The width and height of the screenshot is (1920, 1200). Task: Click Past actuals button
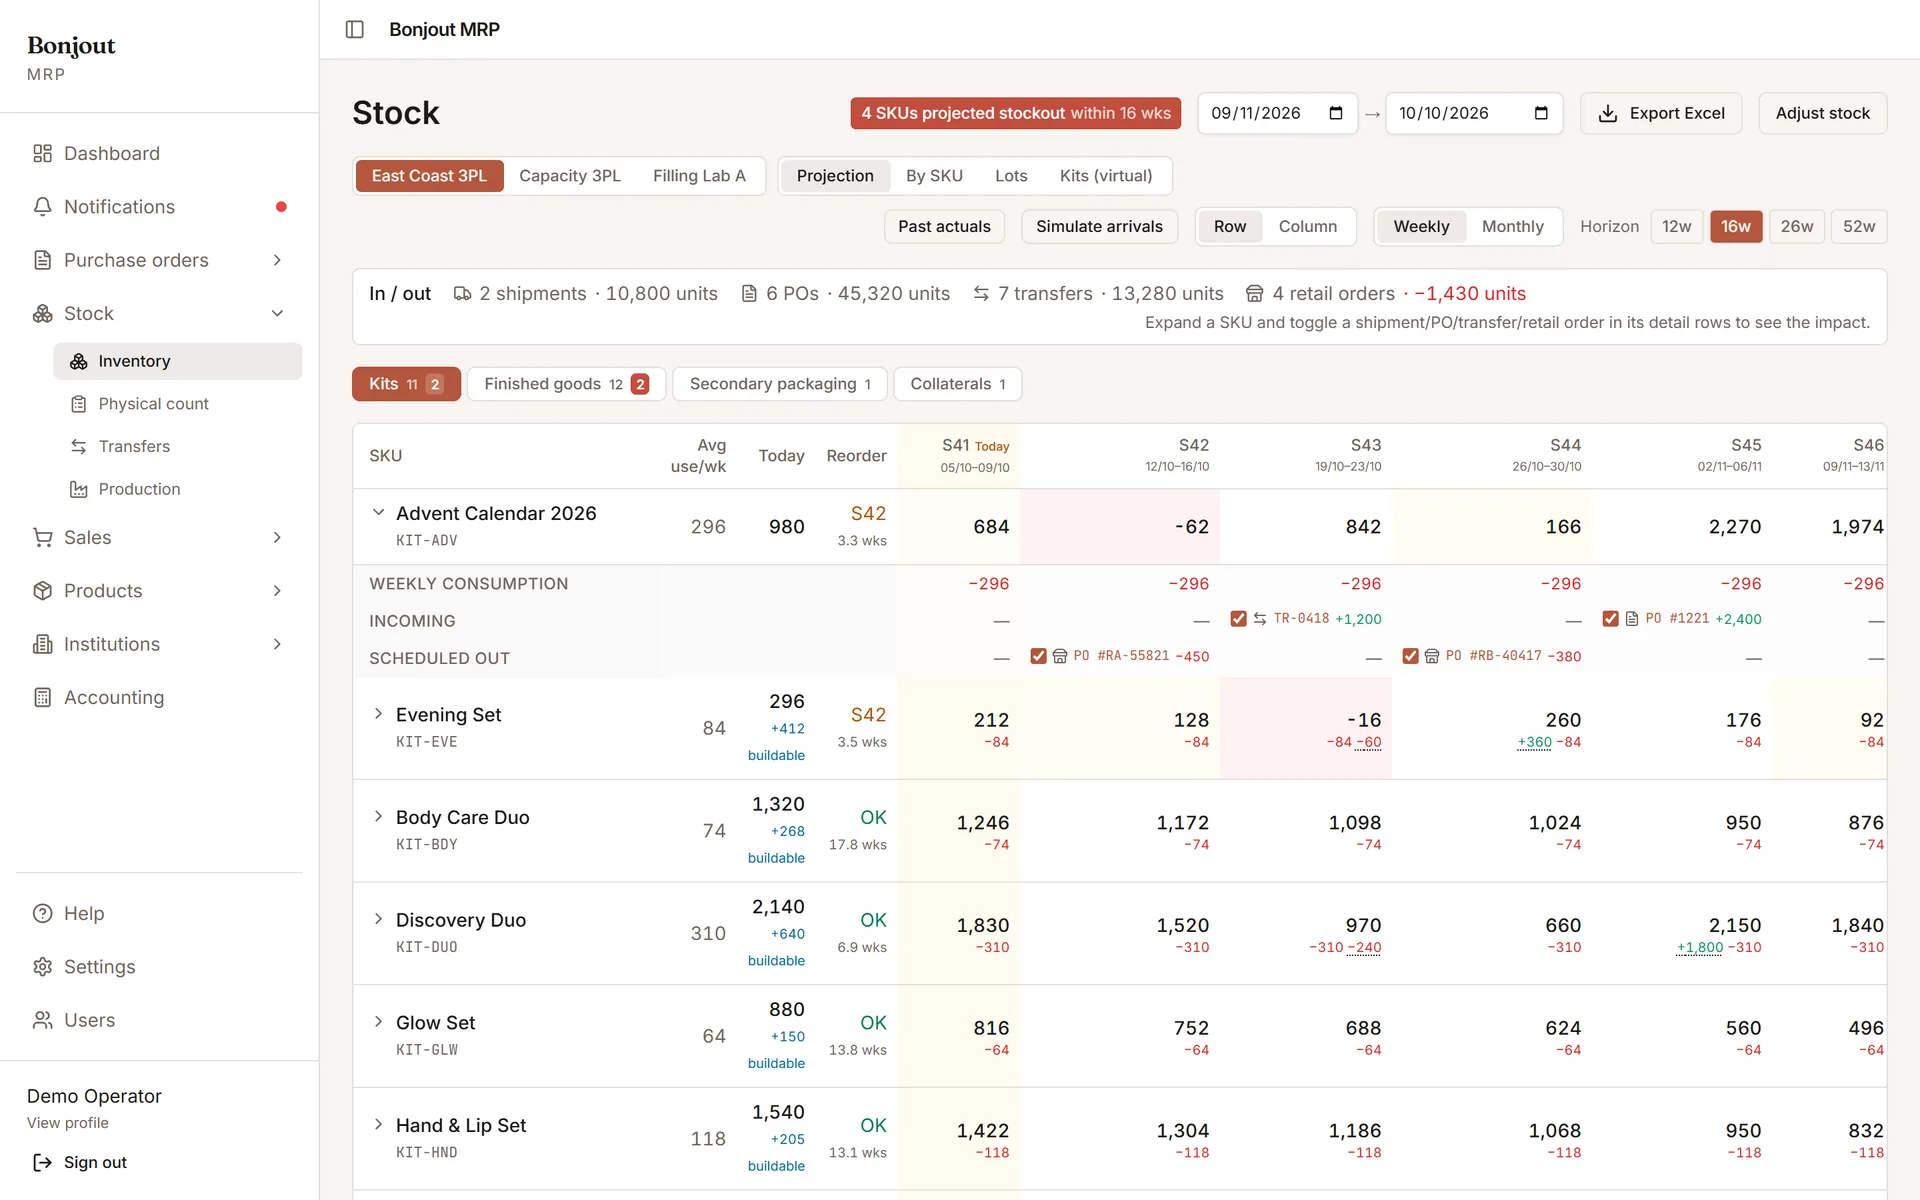pyautogui.click(x=944, y=227)
